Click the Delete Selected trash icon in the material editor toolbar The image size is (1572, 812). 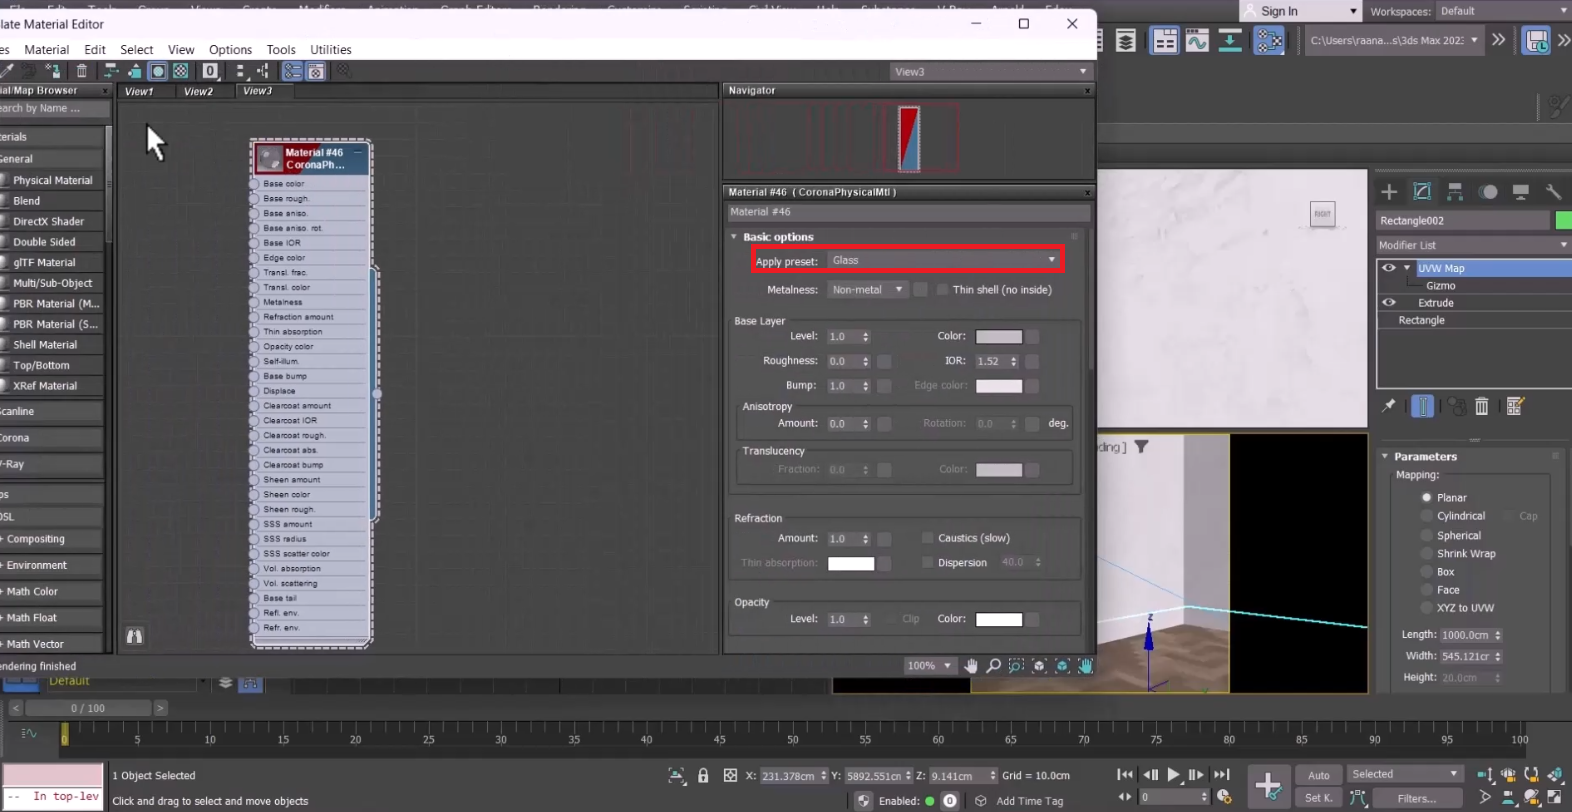(82, 71)
